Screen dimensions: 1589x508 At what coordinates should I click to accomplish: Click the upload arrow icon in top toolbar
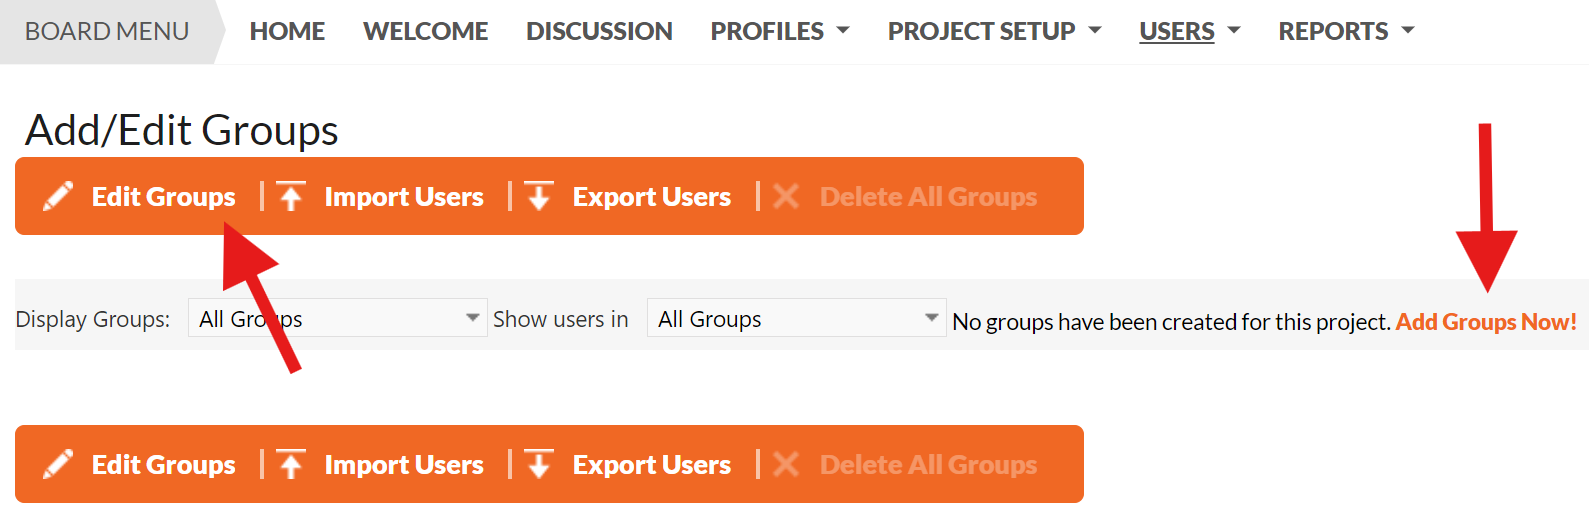(291, 196)
